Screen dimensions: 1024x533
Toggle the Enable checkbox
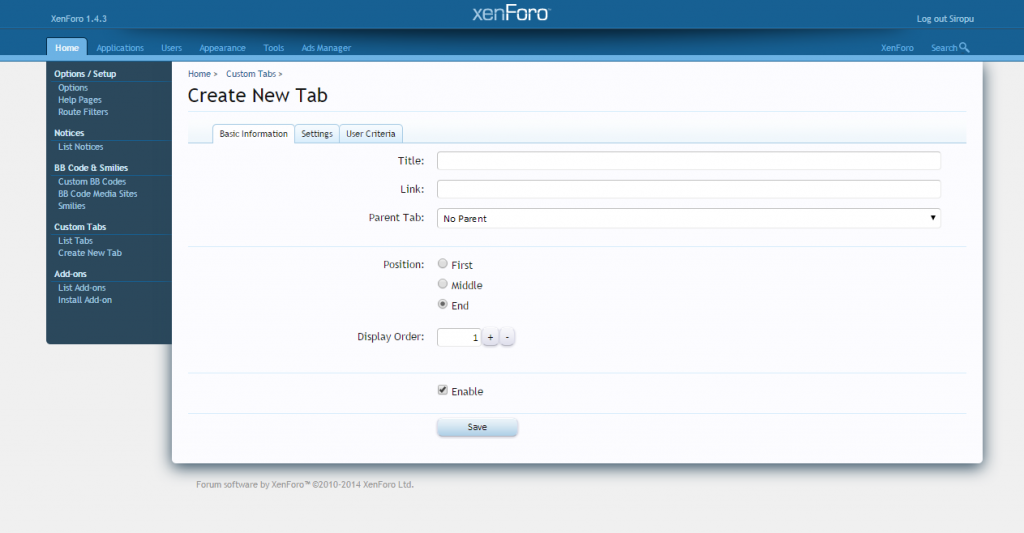443,391
